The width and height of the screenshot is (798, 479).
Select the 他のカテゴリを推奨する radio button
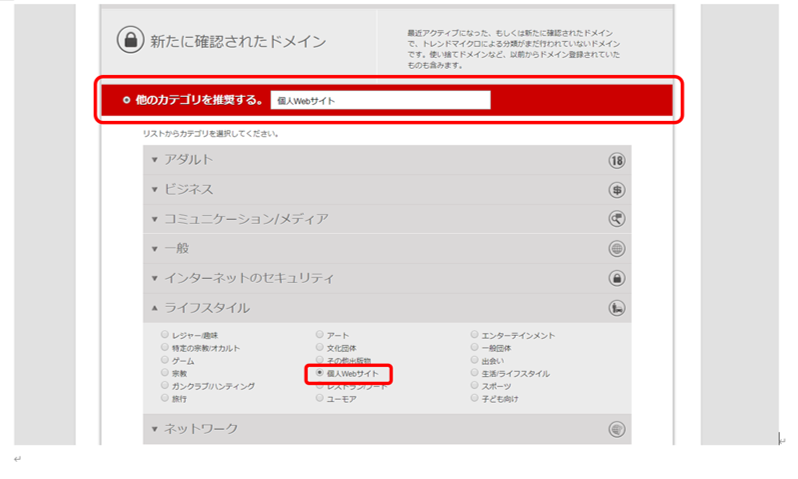click(126, 100)
